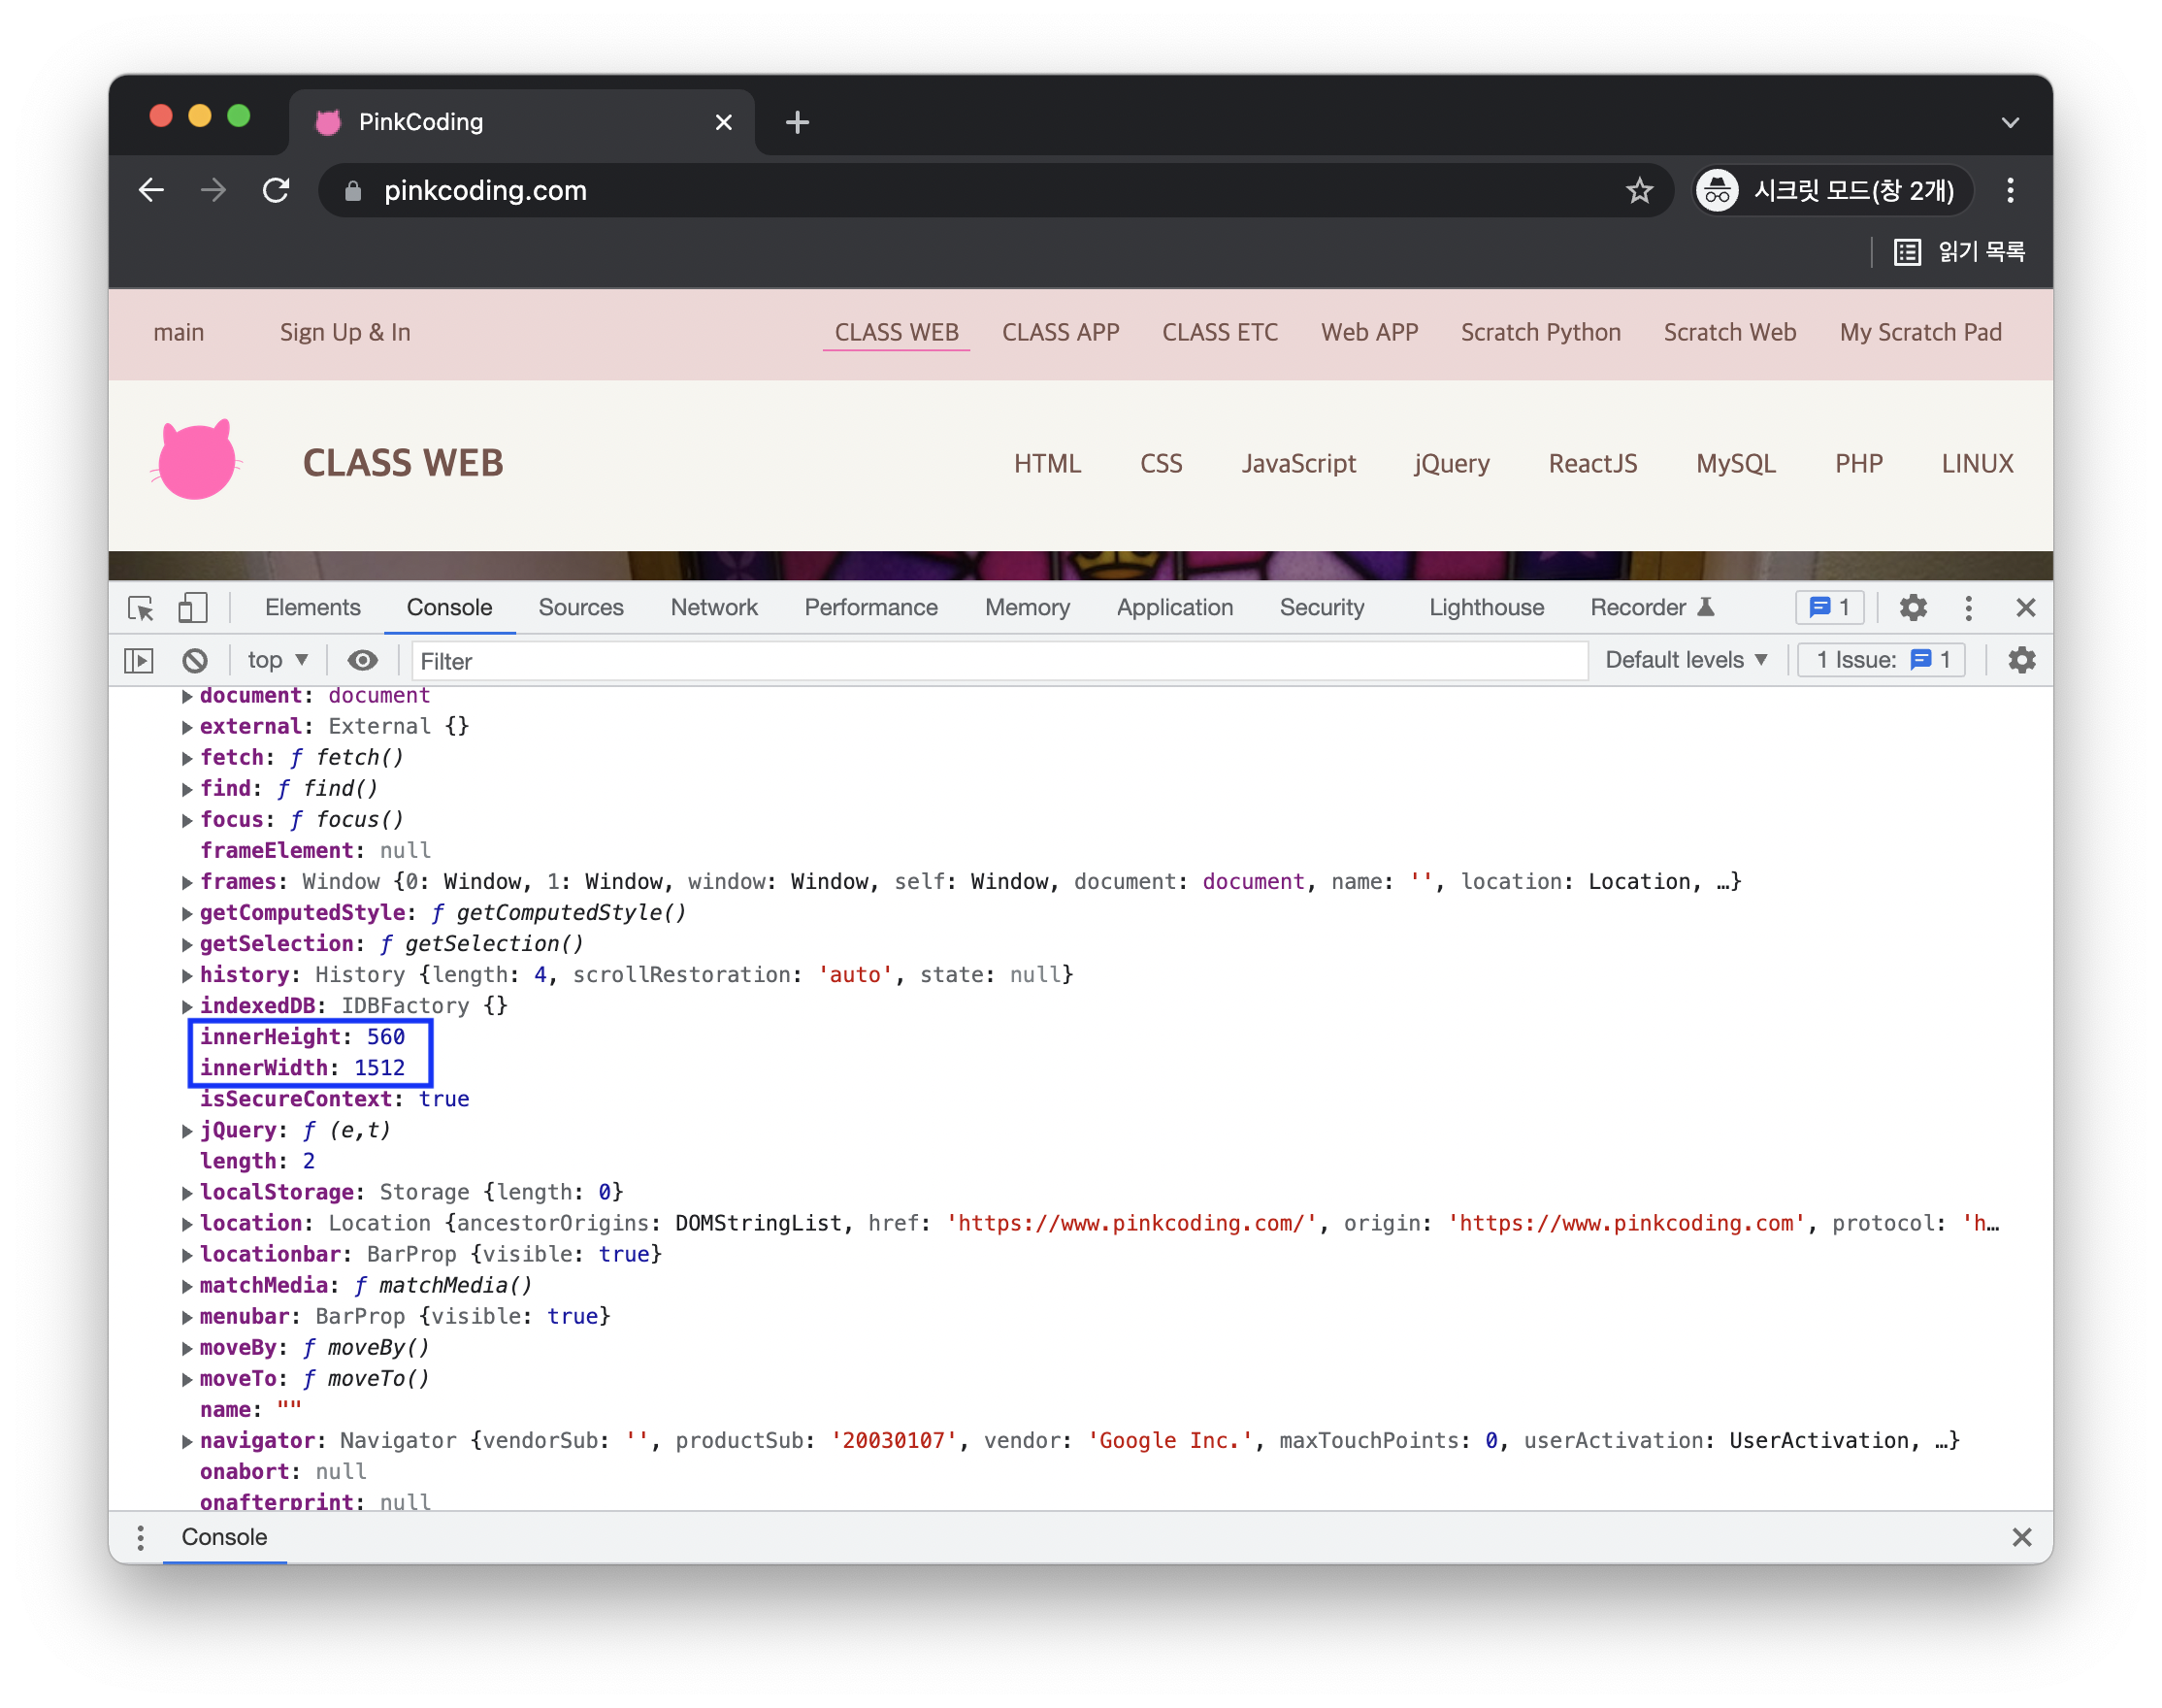Click the 1 Issue button
2162x1708 pixels.
click(1881, 660)
